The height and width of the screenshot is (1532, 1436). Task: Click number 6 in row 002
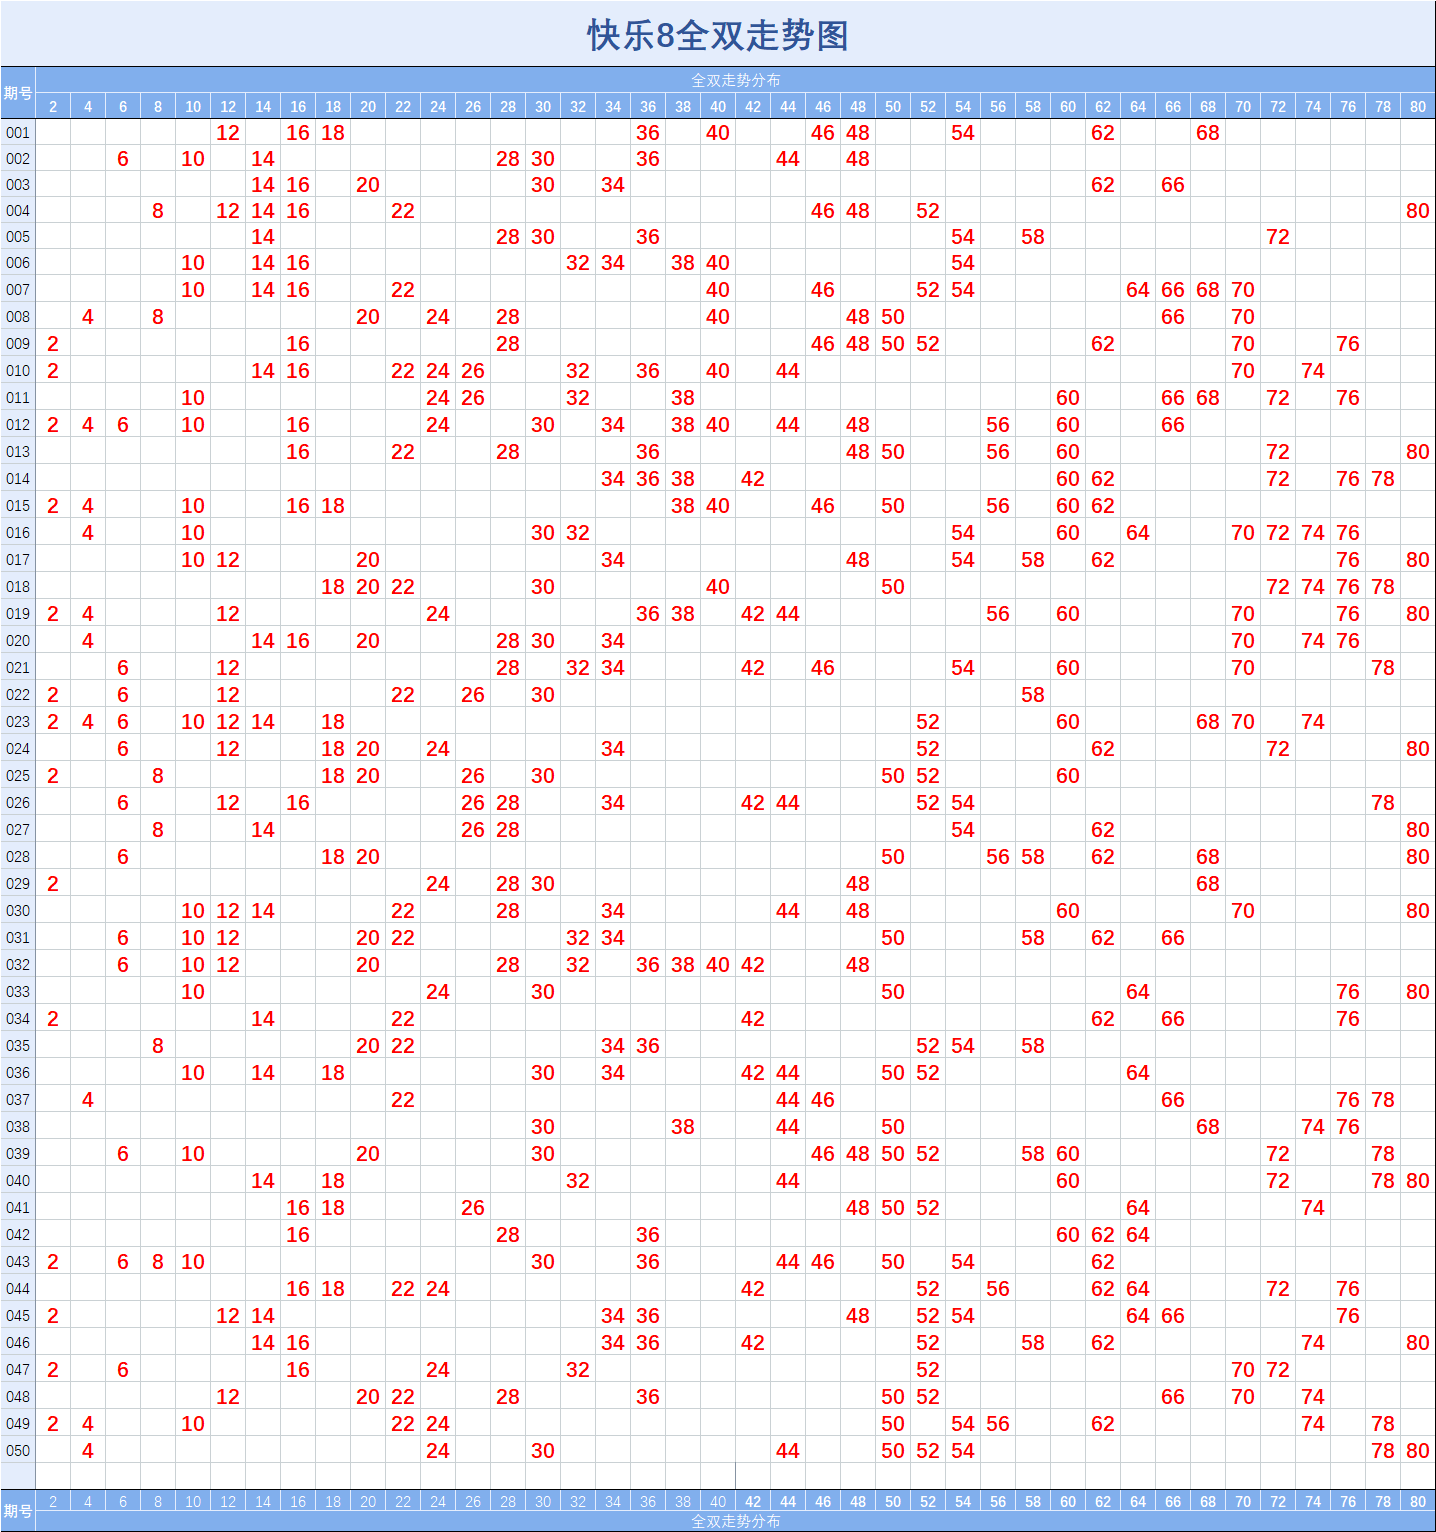click(x=123, y=159)
